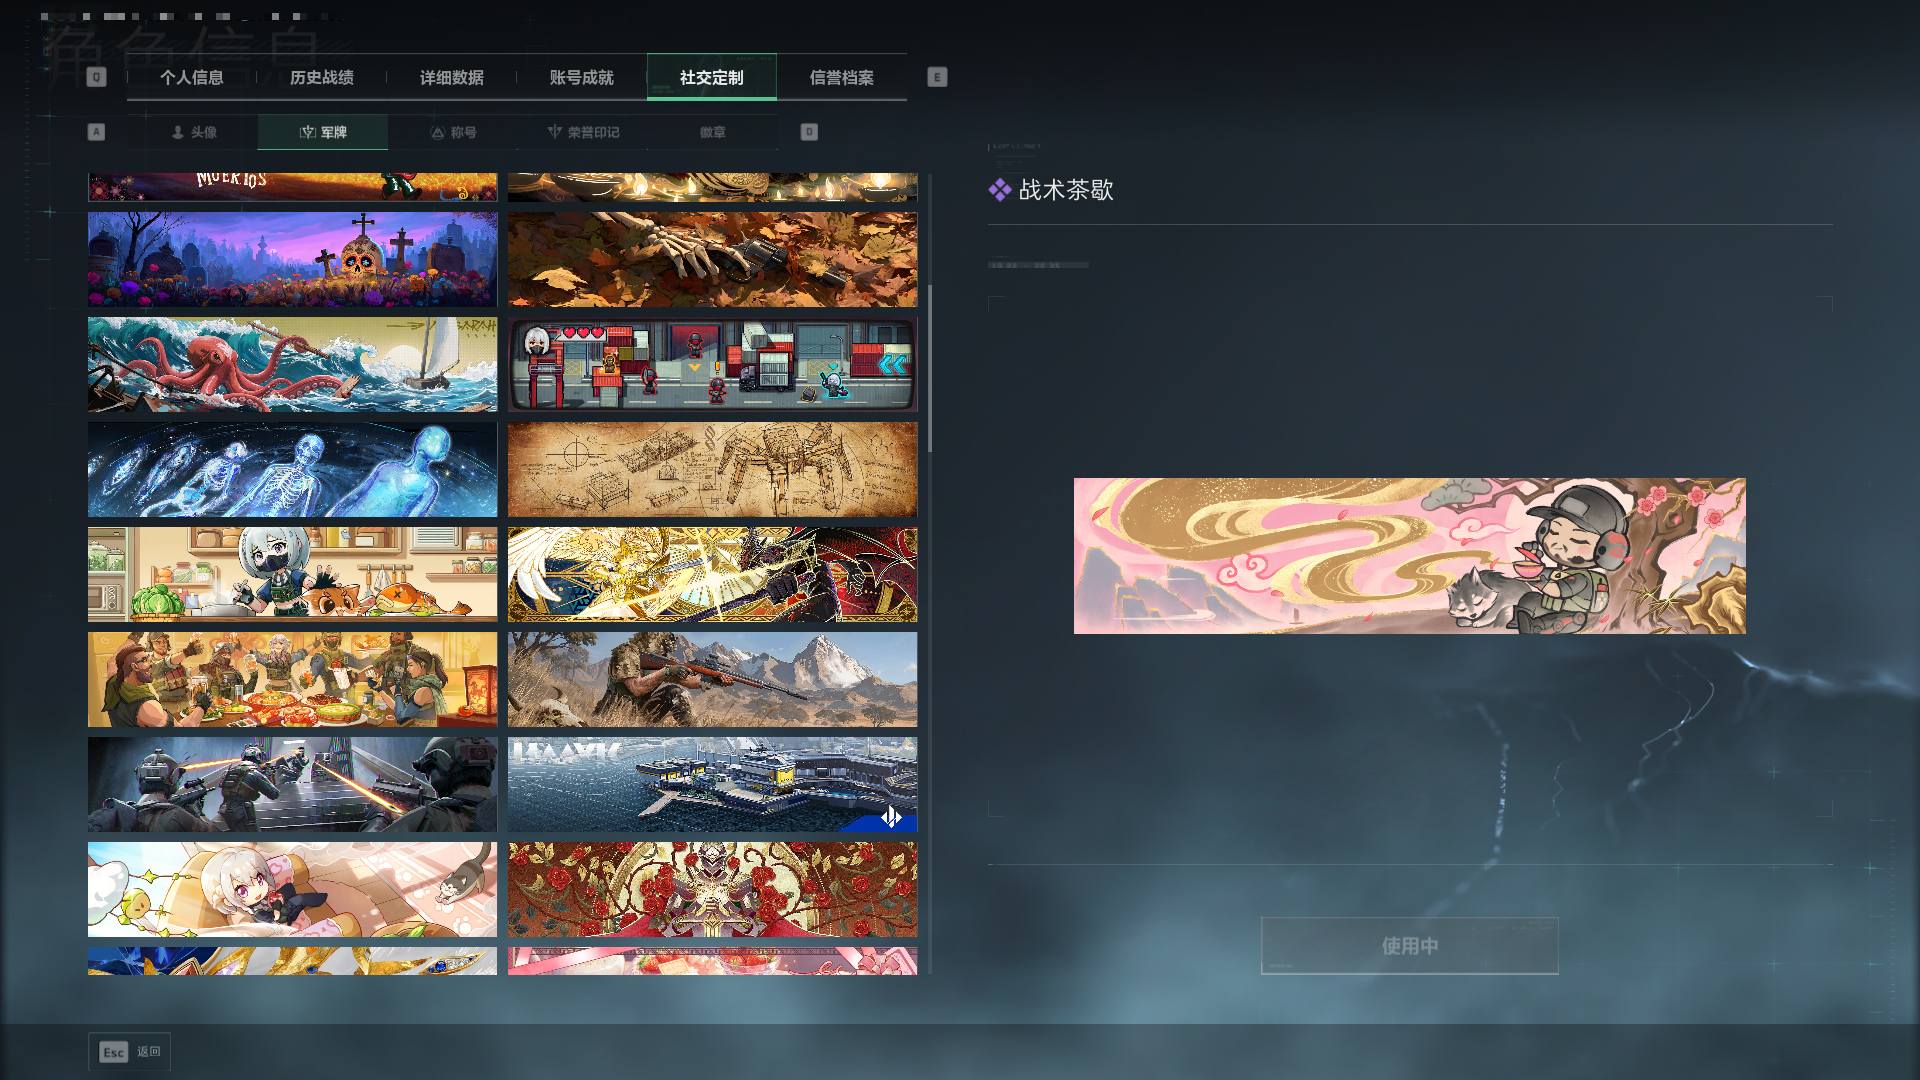Select the white-haired girl on sofa card
Screen dimensions: 1920x1080
point(292,889)
